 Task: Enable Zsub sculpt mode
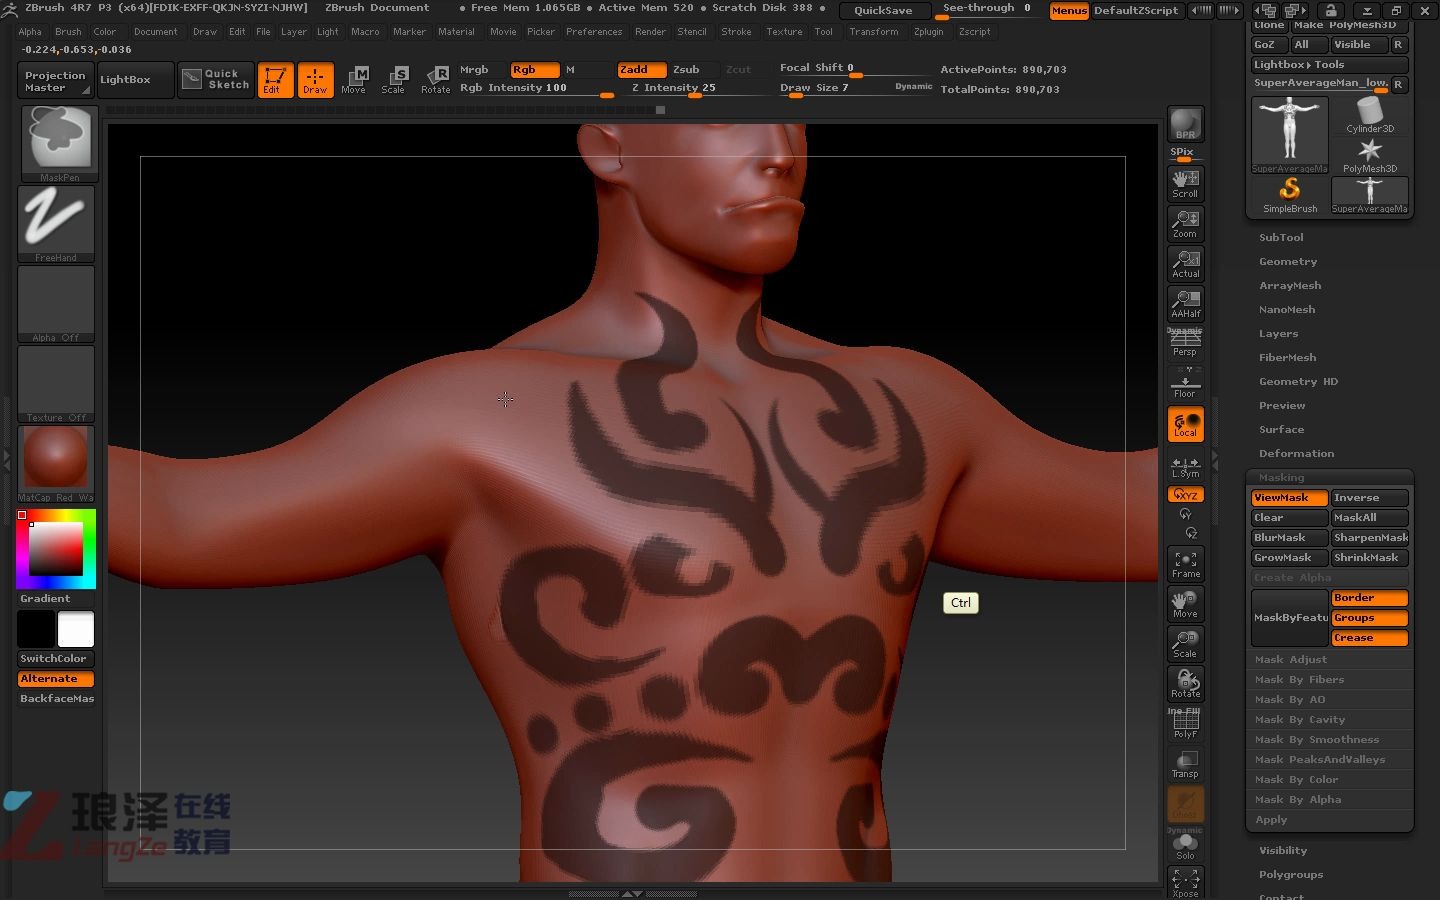tap(694, 70)
